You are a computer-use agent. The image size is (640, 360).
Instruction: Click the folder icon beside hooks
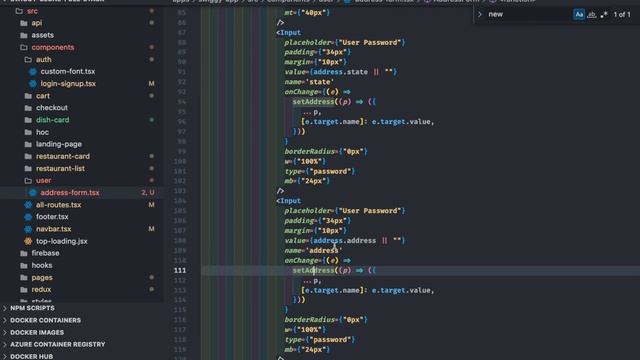[24, 265]
